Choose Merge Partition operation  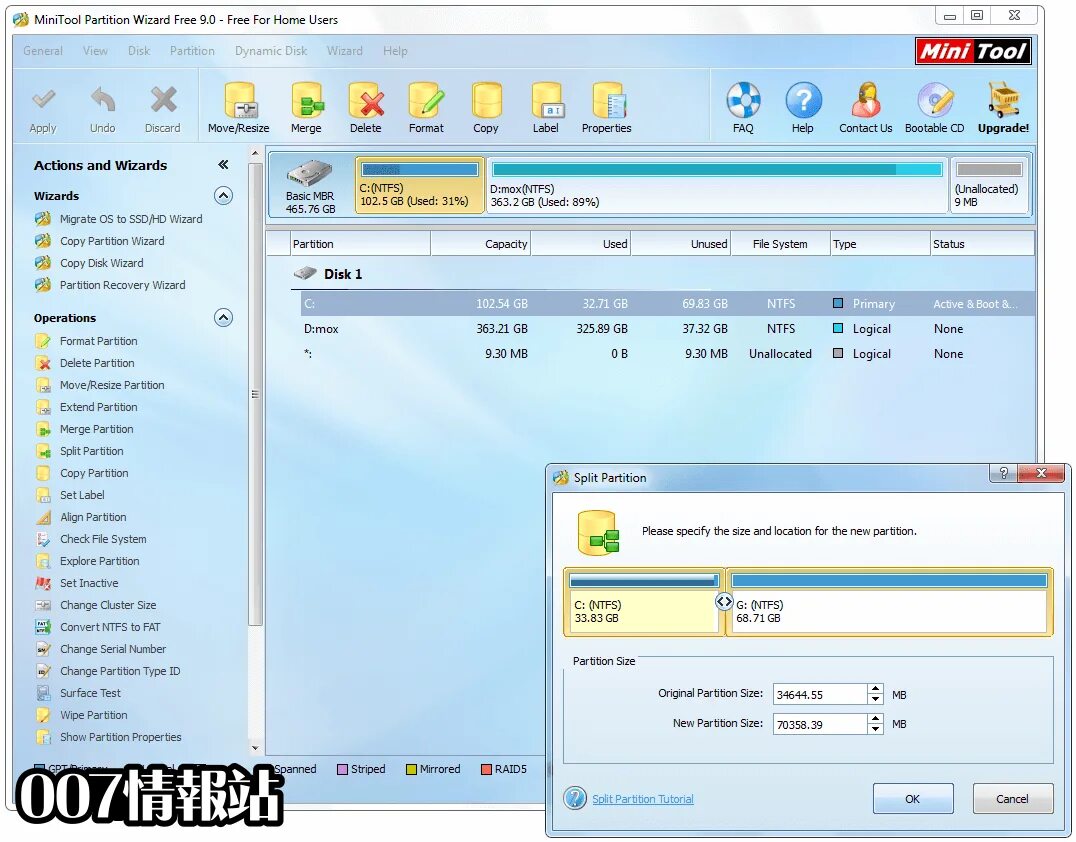(x=96, y=429)
